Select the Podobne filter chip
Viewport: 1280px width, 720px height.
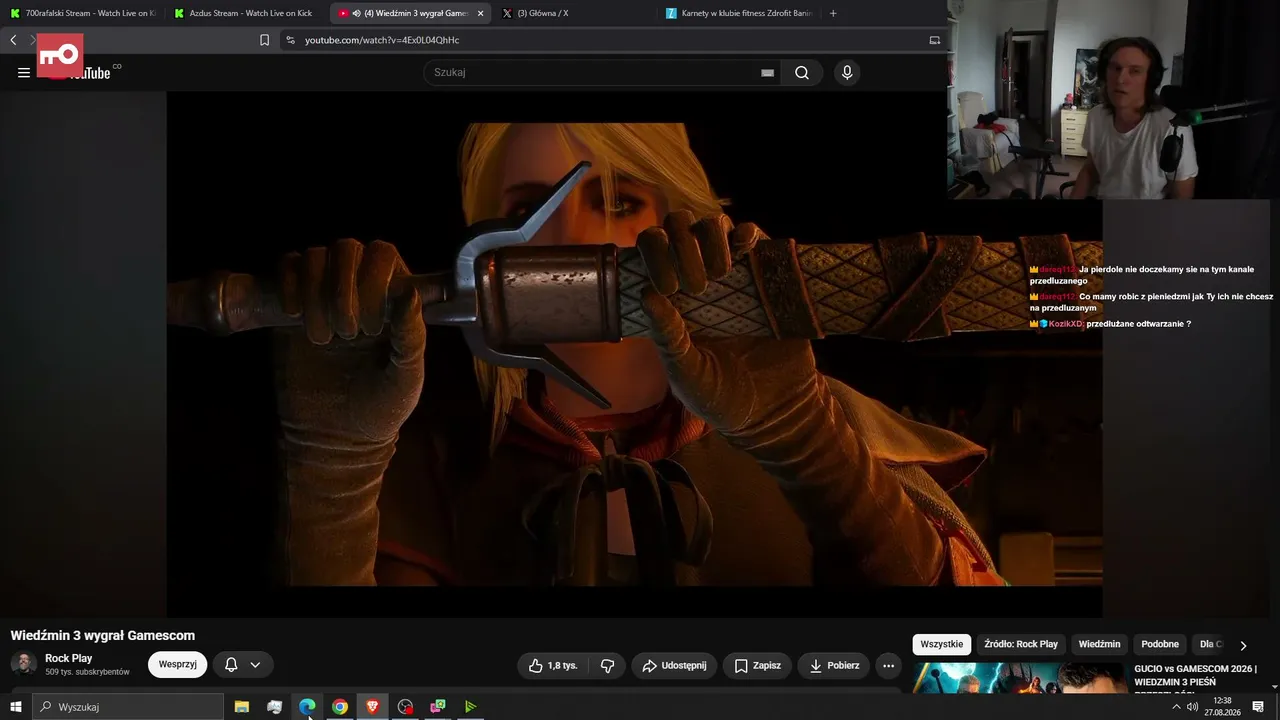coord(1160,644)
